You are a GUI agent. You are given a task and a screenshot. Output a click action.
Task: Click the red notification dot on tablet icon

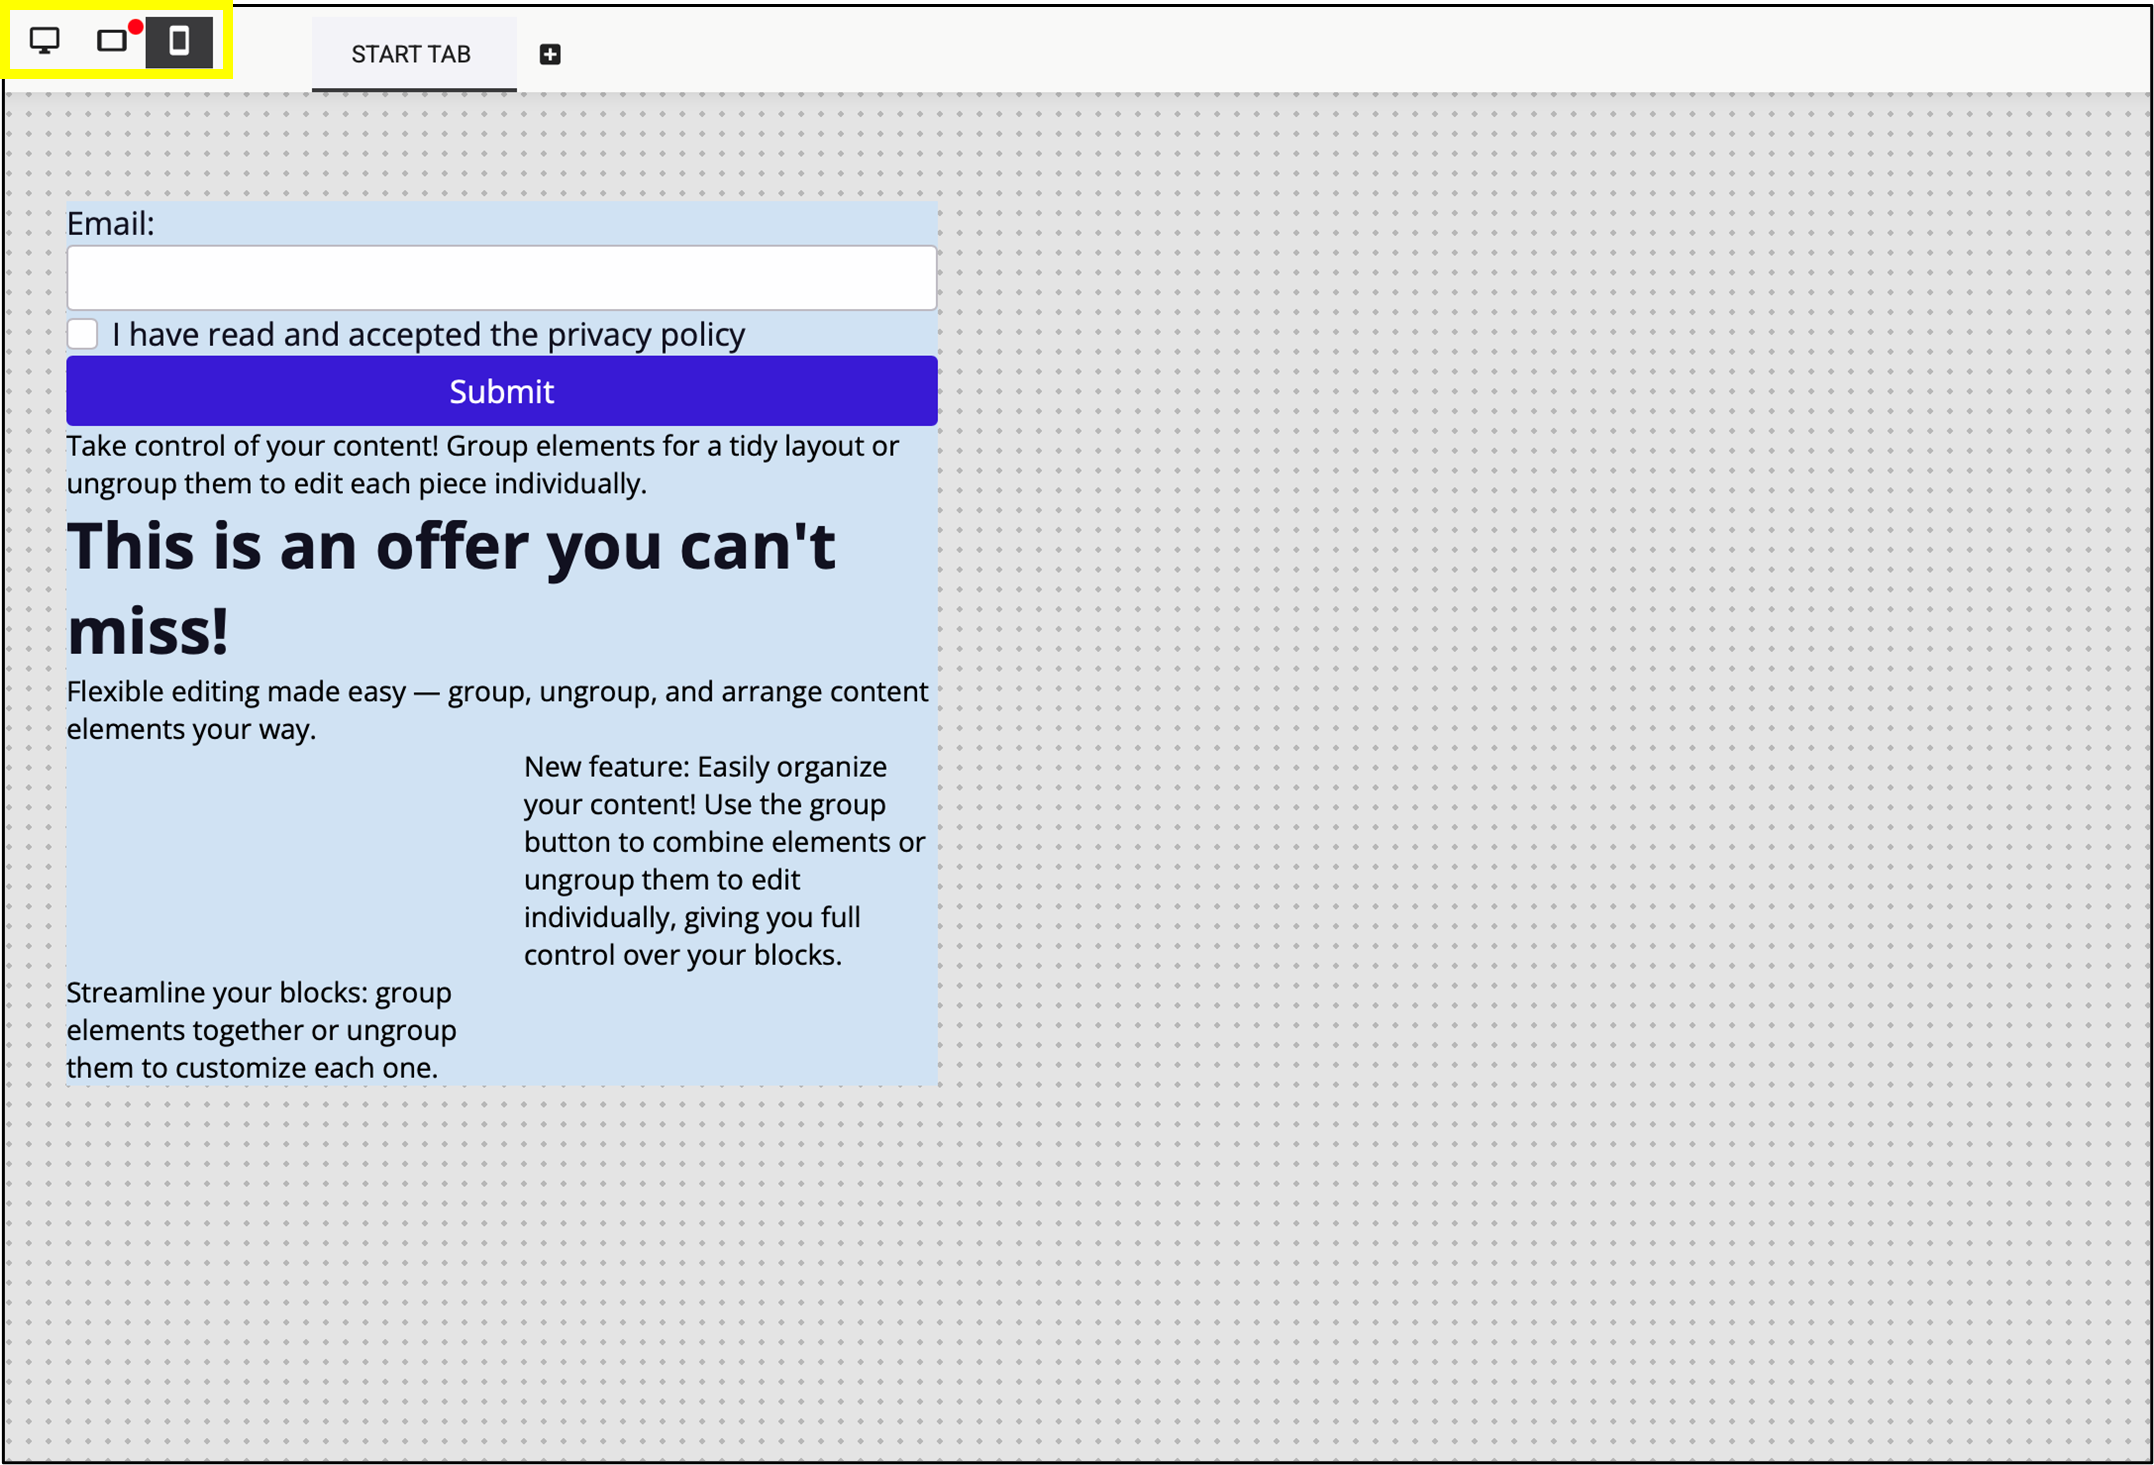(135, 27)
